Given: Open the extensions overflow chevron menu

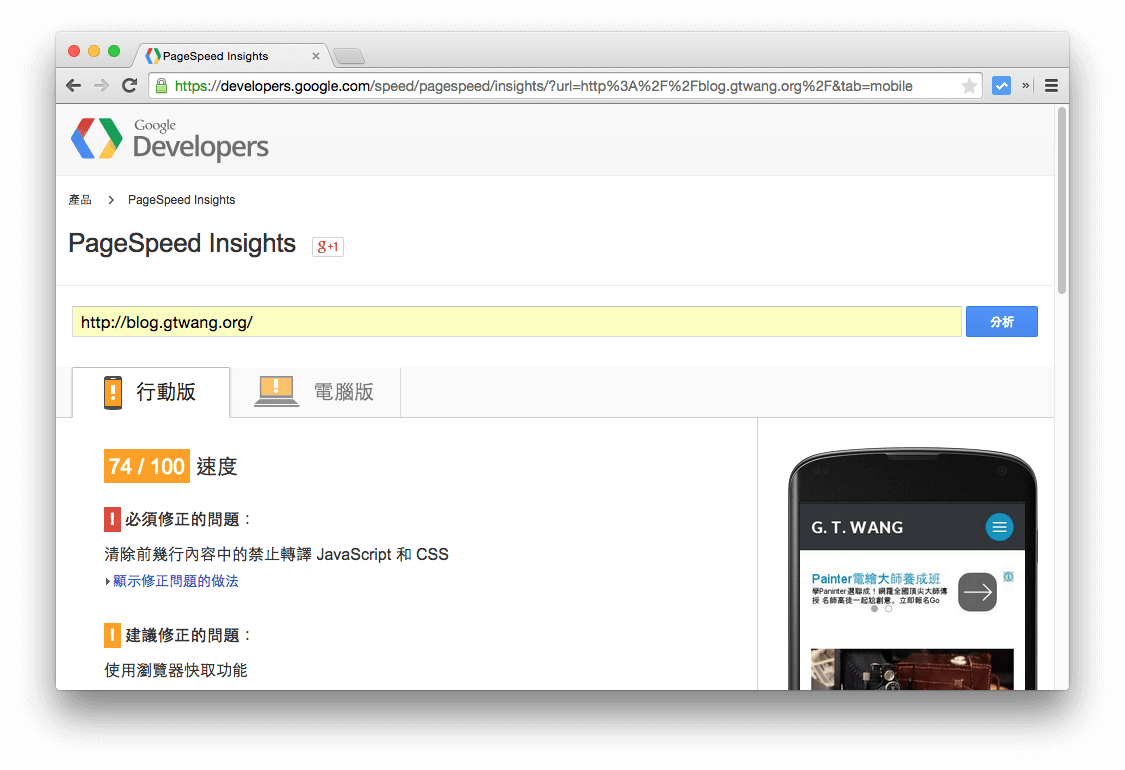Looking at the screenshot, I should pos(1024,85).
